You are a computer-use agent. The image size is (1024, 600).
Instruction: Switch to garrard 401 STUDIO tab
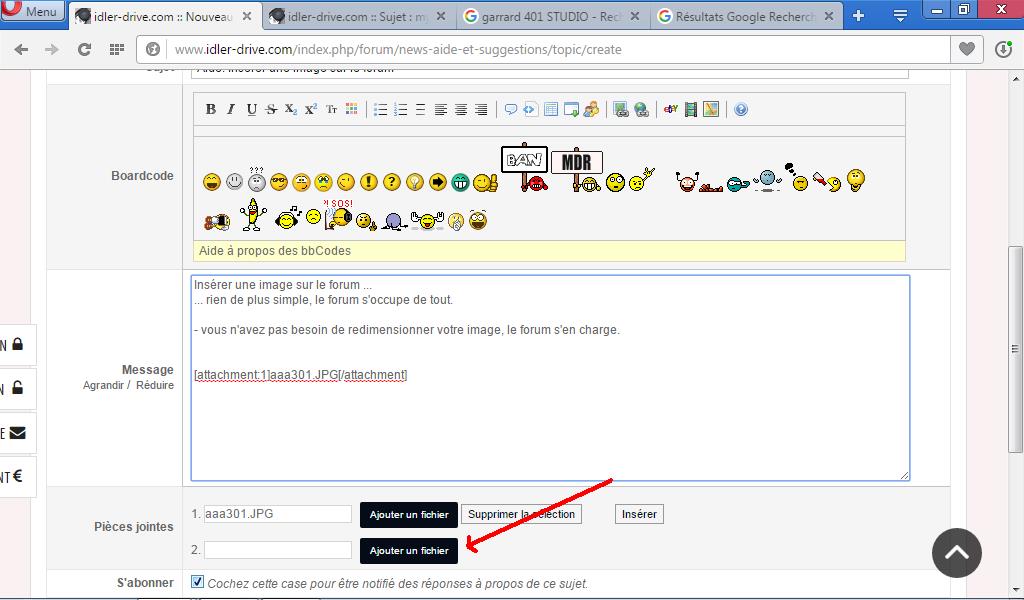point(550,17)
